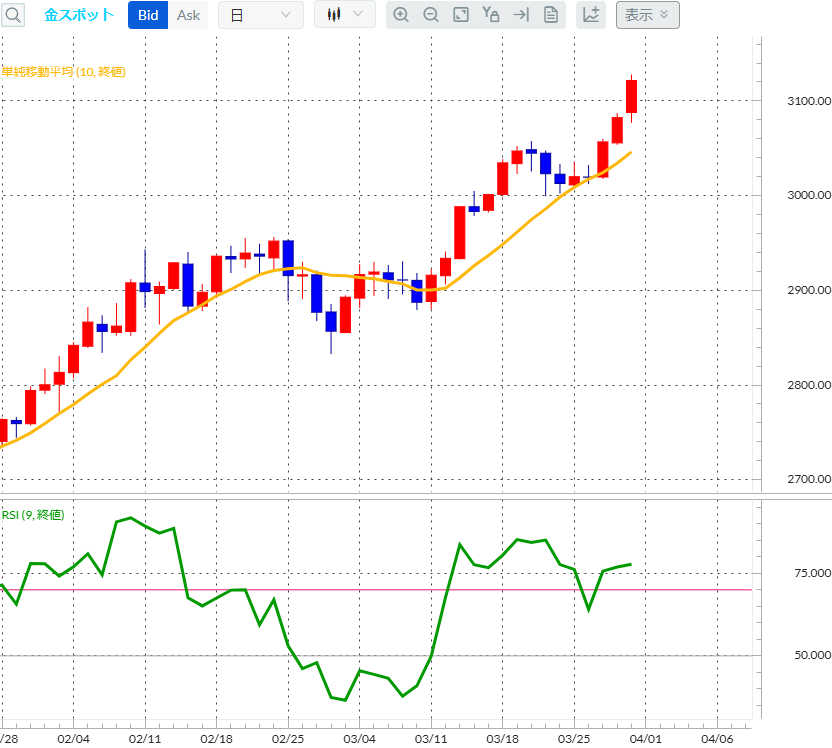832x748 pixels.
Task: Switch price display to Bid
Action: [x=148, y=15]
